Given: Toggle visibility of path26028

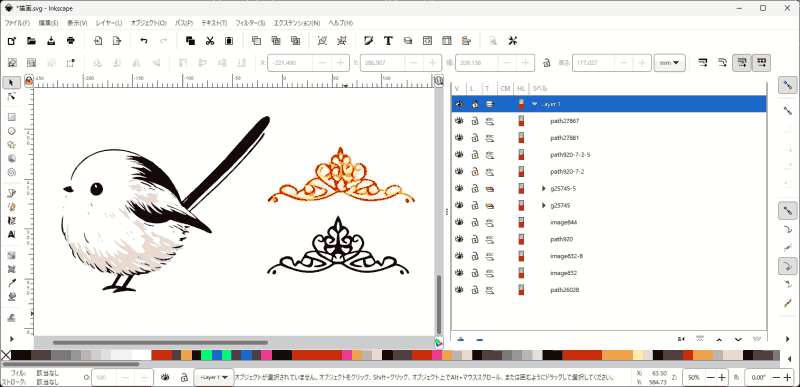Looking at the screenshot, I should pos(459,290).
